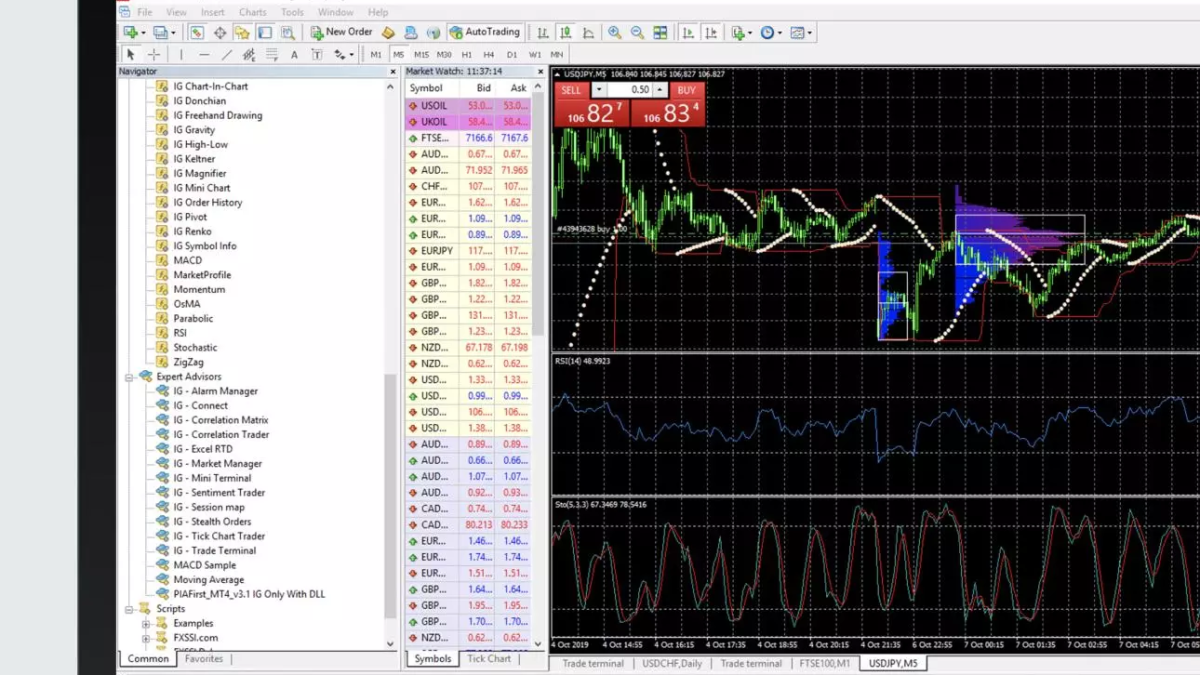Select the trendline drawing tool
The image size is (1200, 675).
coord(227,54)
